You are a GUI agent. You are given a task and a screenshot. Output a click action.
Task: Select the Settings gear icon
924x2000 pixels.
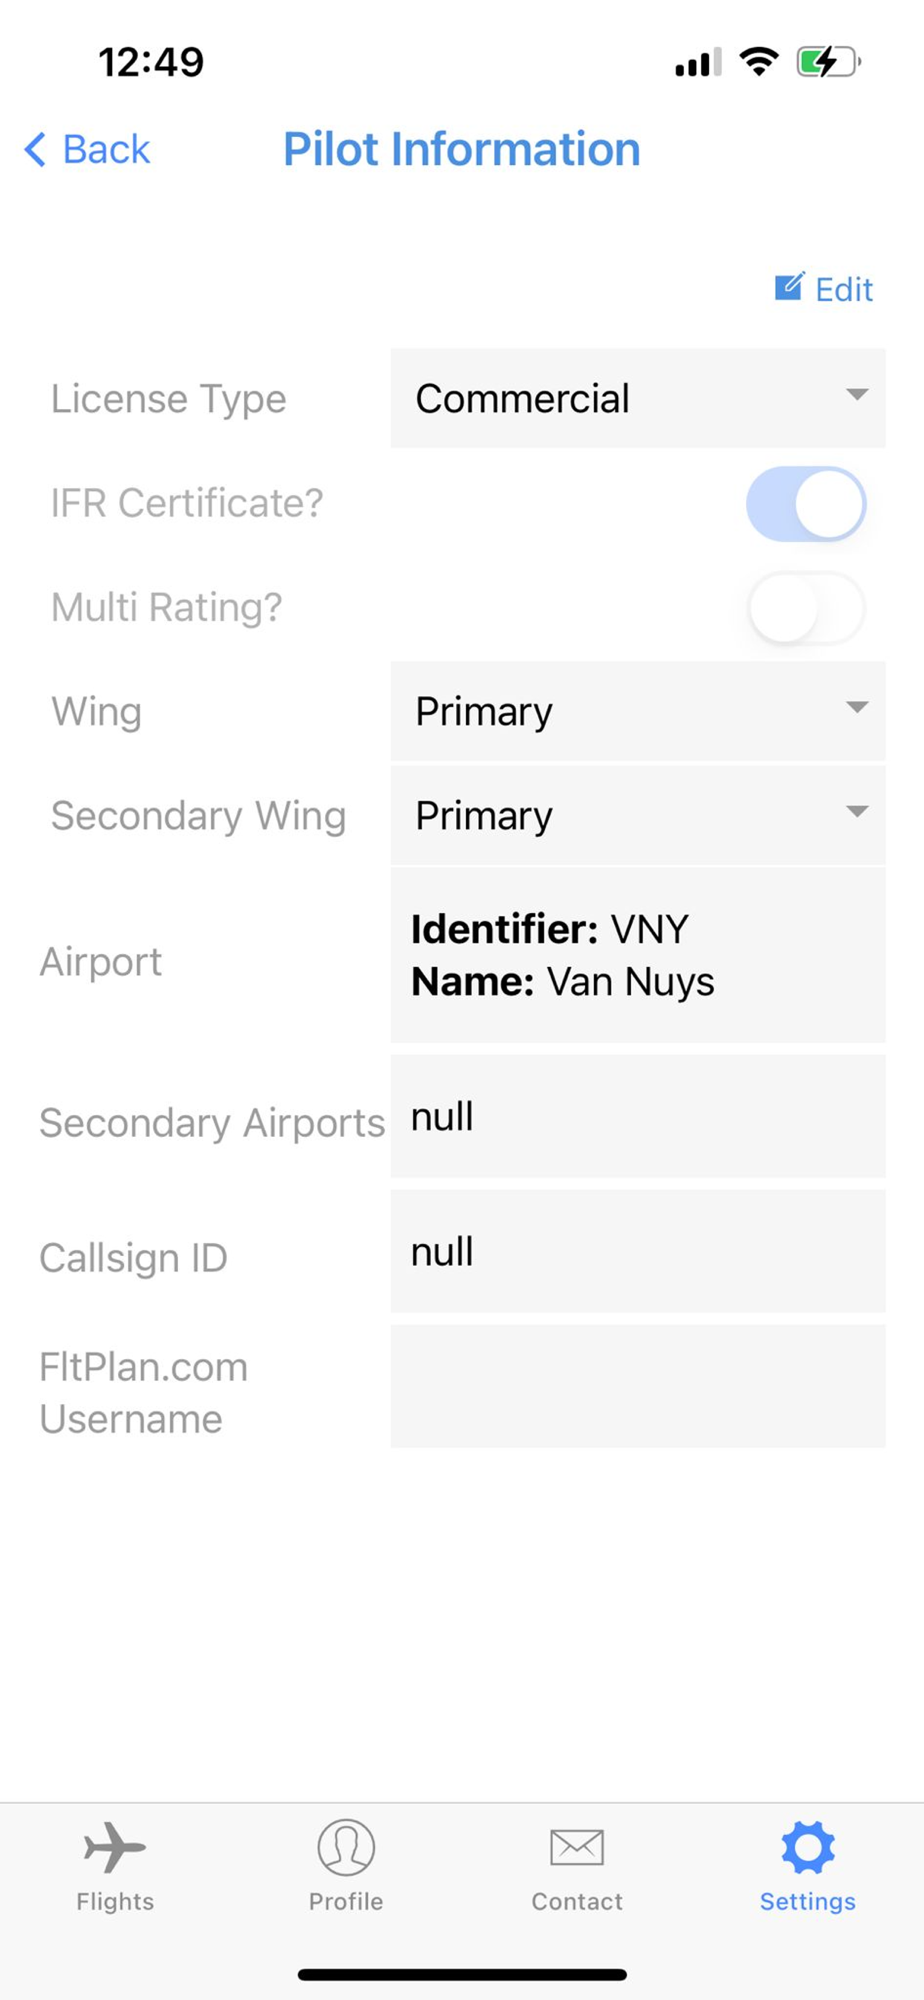click(x=808, y=1846)
